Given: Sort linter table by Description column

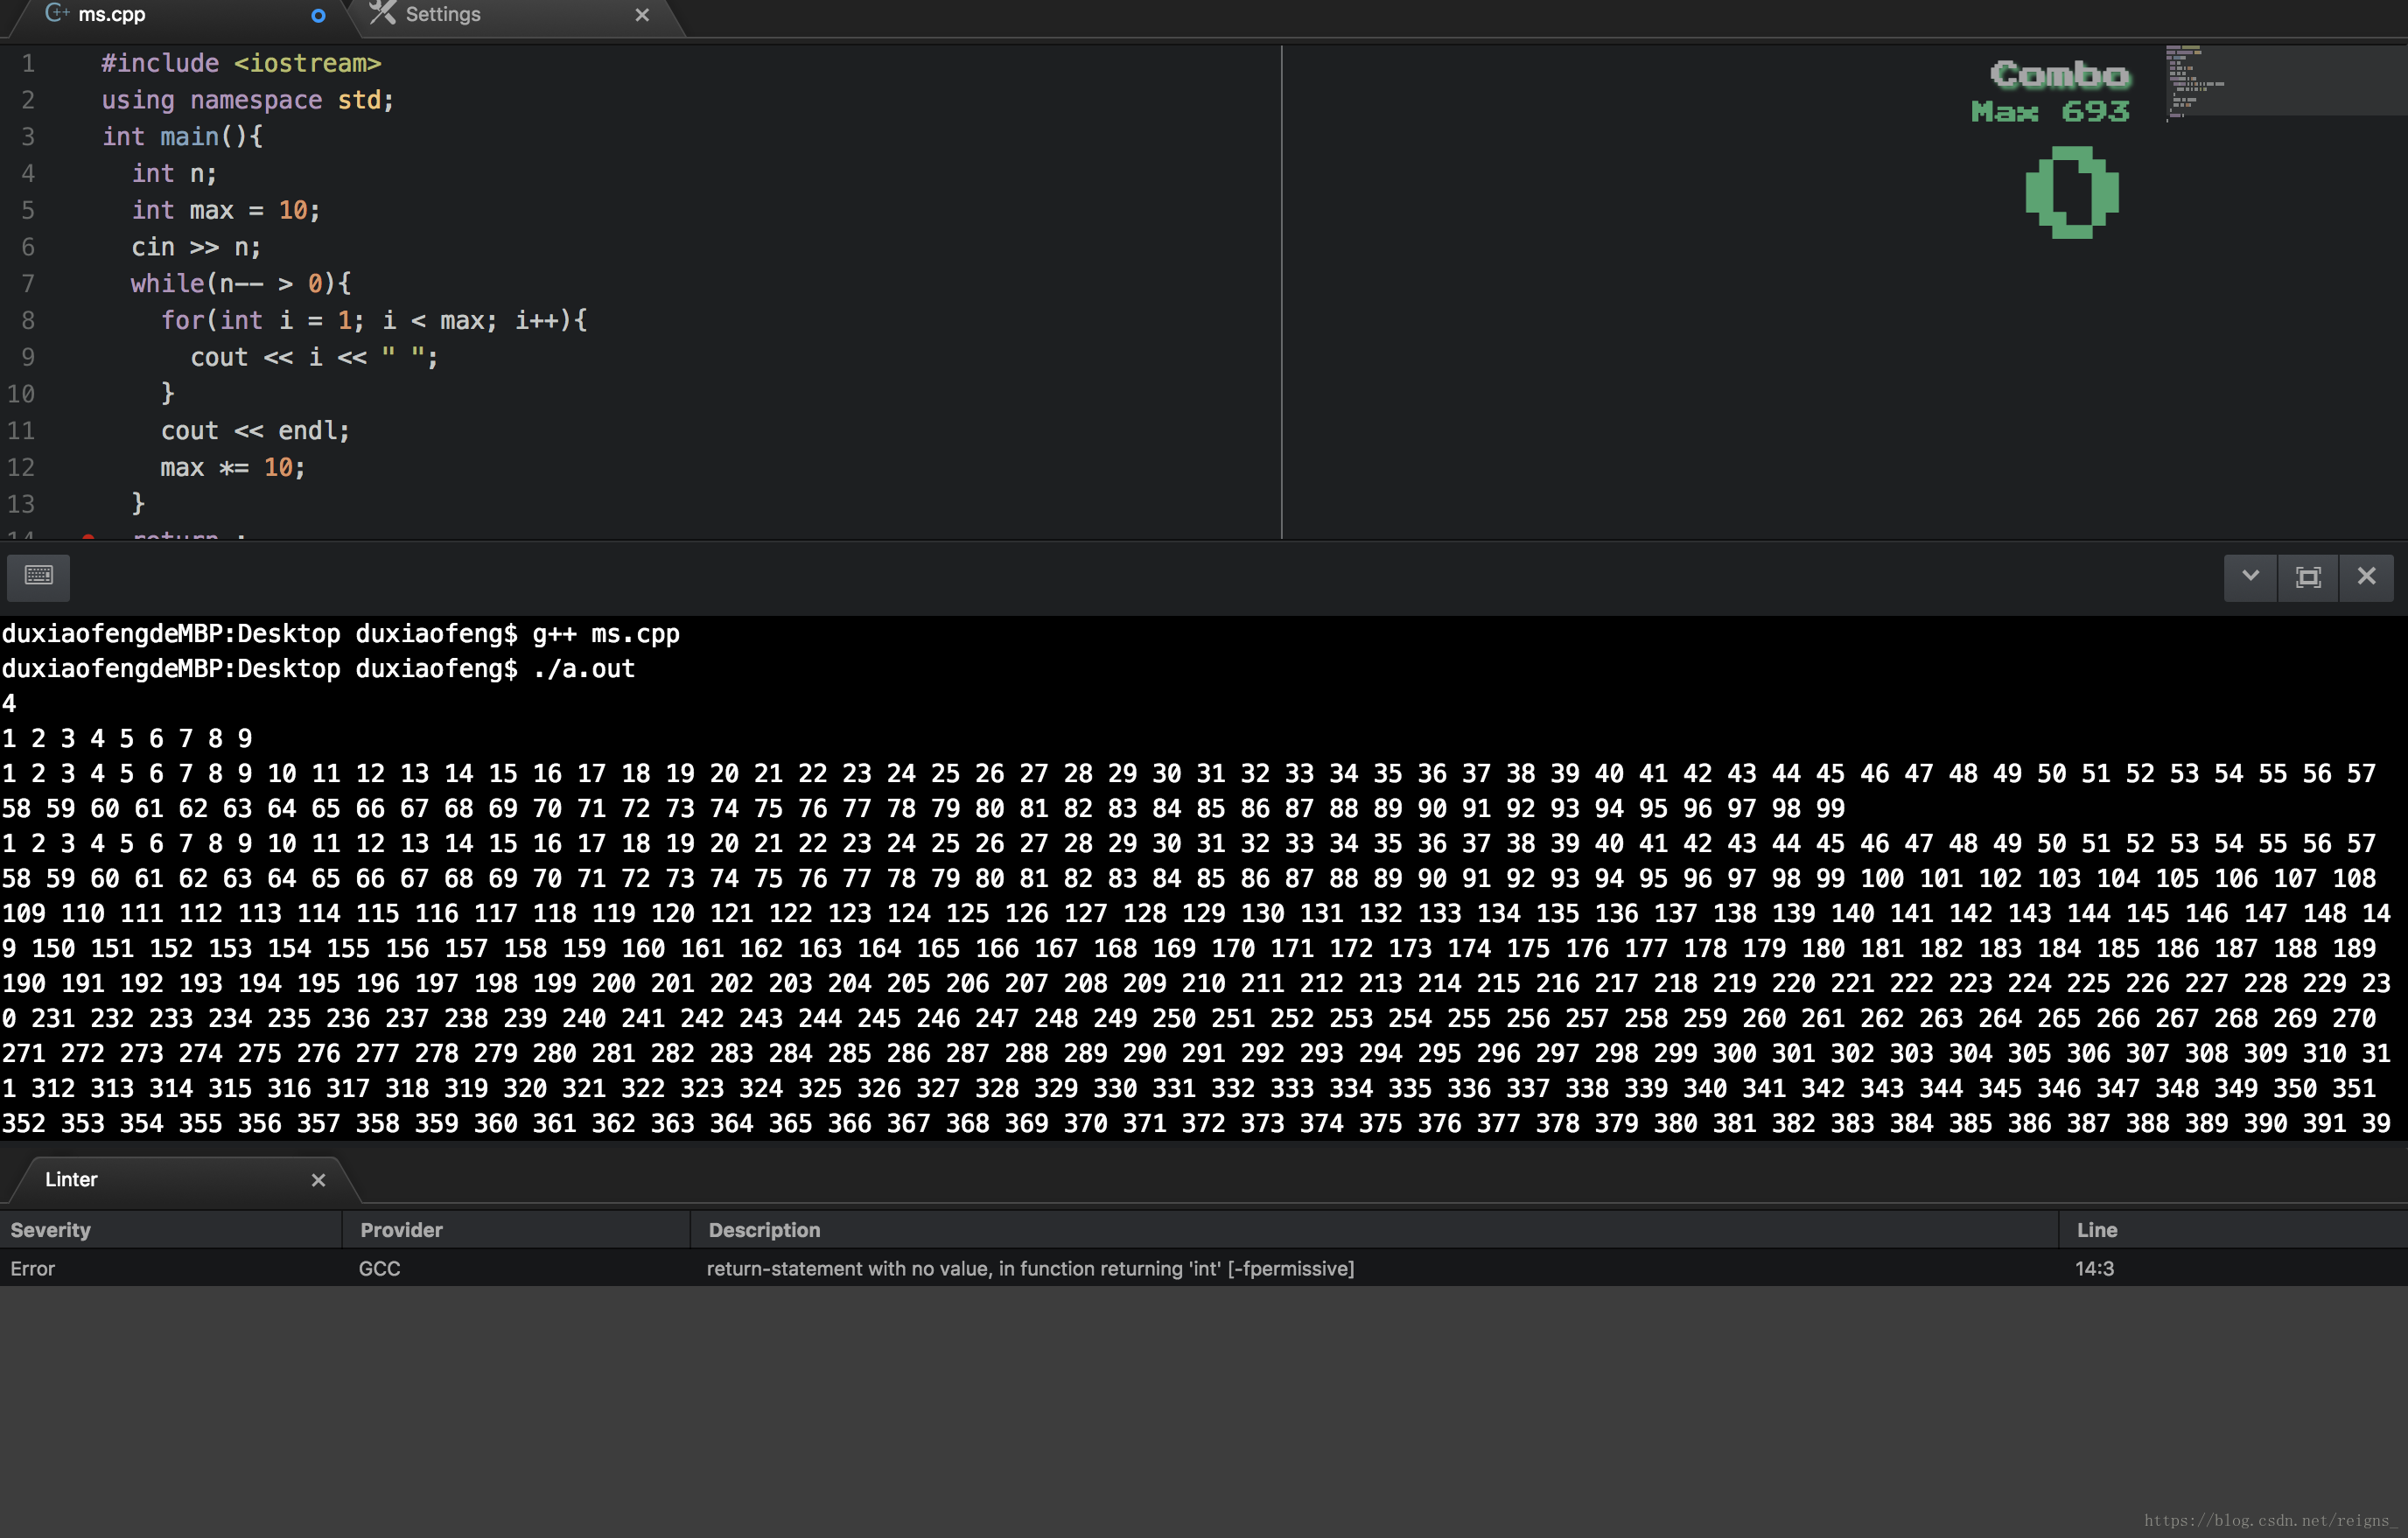Looking at the screenshot, I should click(1374, 1229).
